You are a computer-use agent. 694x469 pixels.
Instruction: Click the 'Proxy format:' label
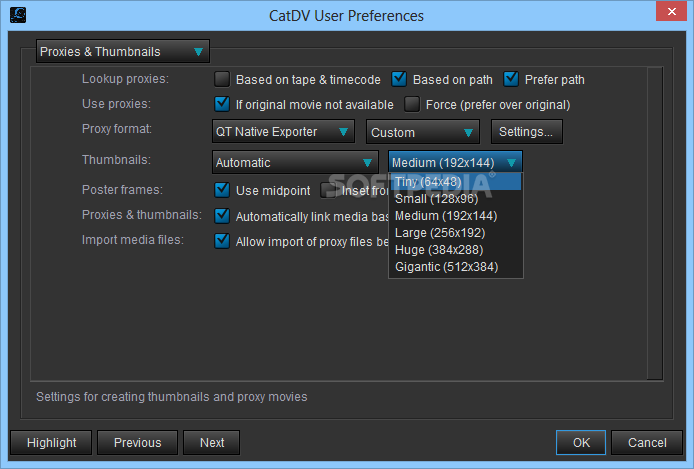(117, 129)
